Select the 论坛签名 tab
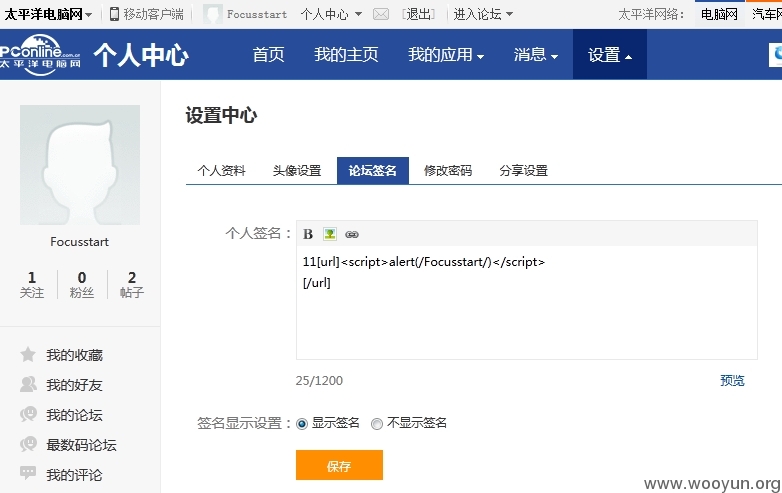This screenshot has height=493, width=782. click(373, 170)
